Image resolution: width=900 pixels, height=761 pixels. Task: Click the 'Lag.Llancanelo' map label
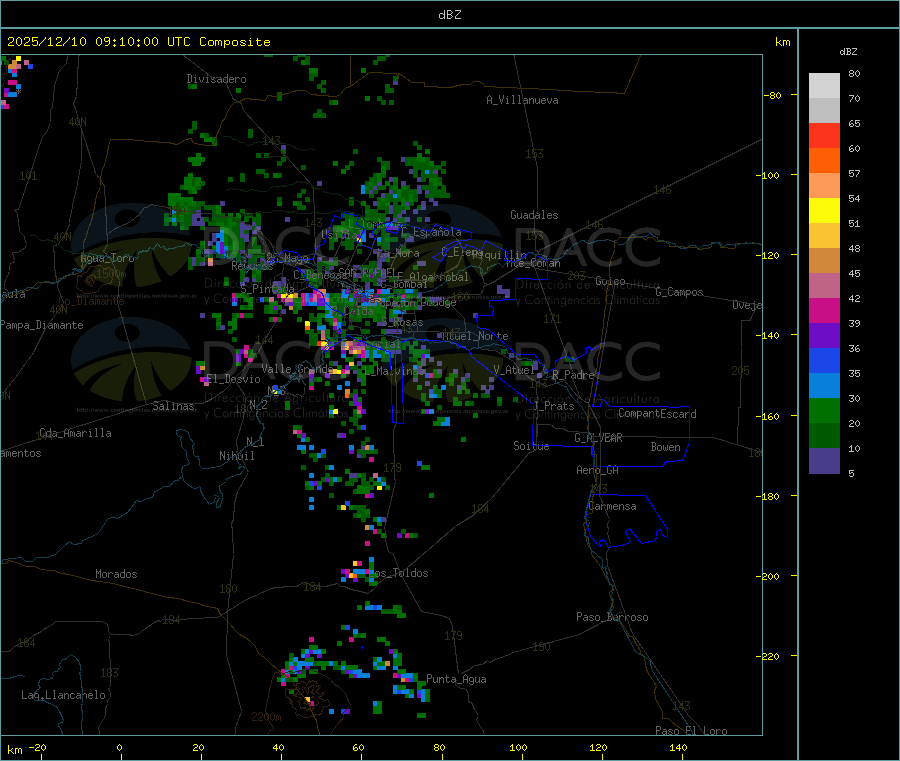point(64,695)
